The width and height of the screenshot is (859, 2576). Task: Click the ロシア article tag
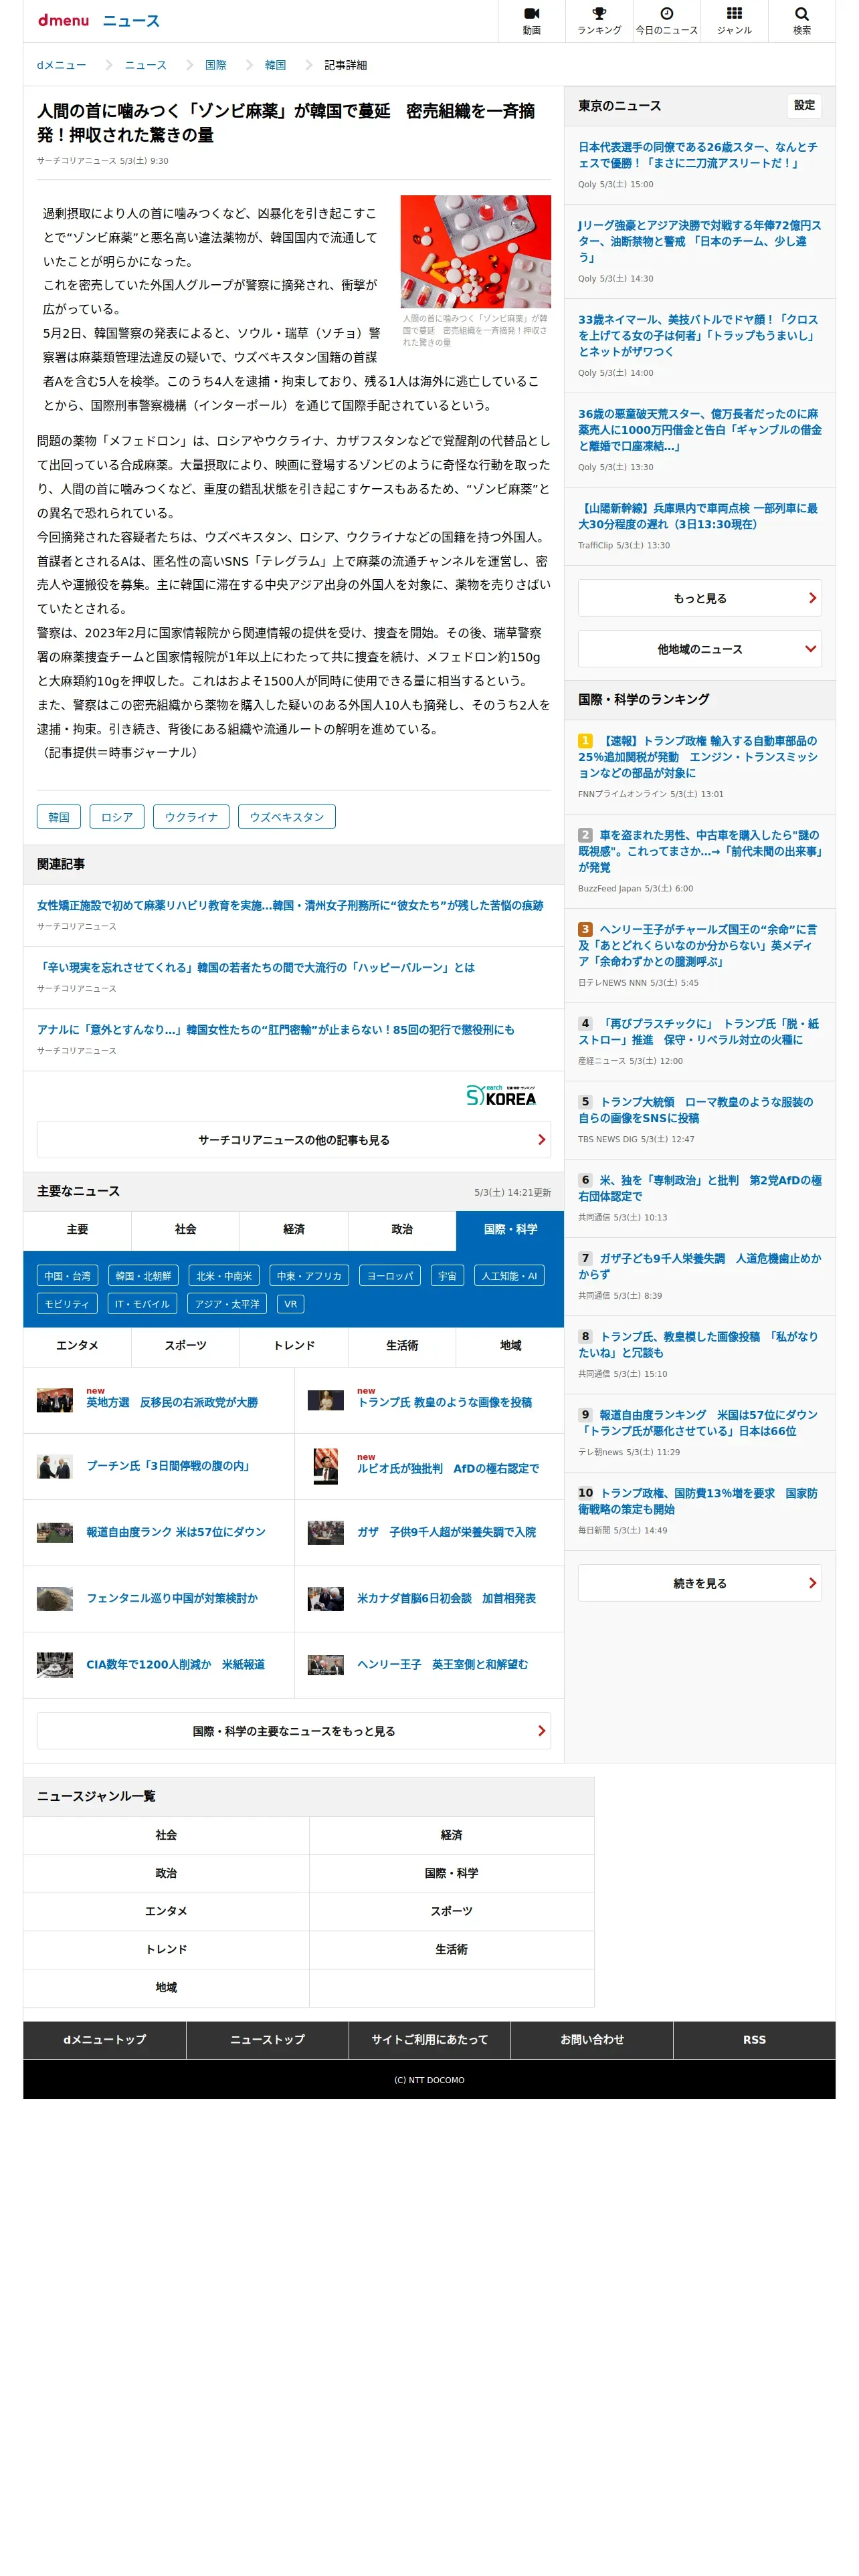(x=117, y=817)
